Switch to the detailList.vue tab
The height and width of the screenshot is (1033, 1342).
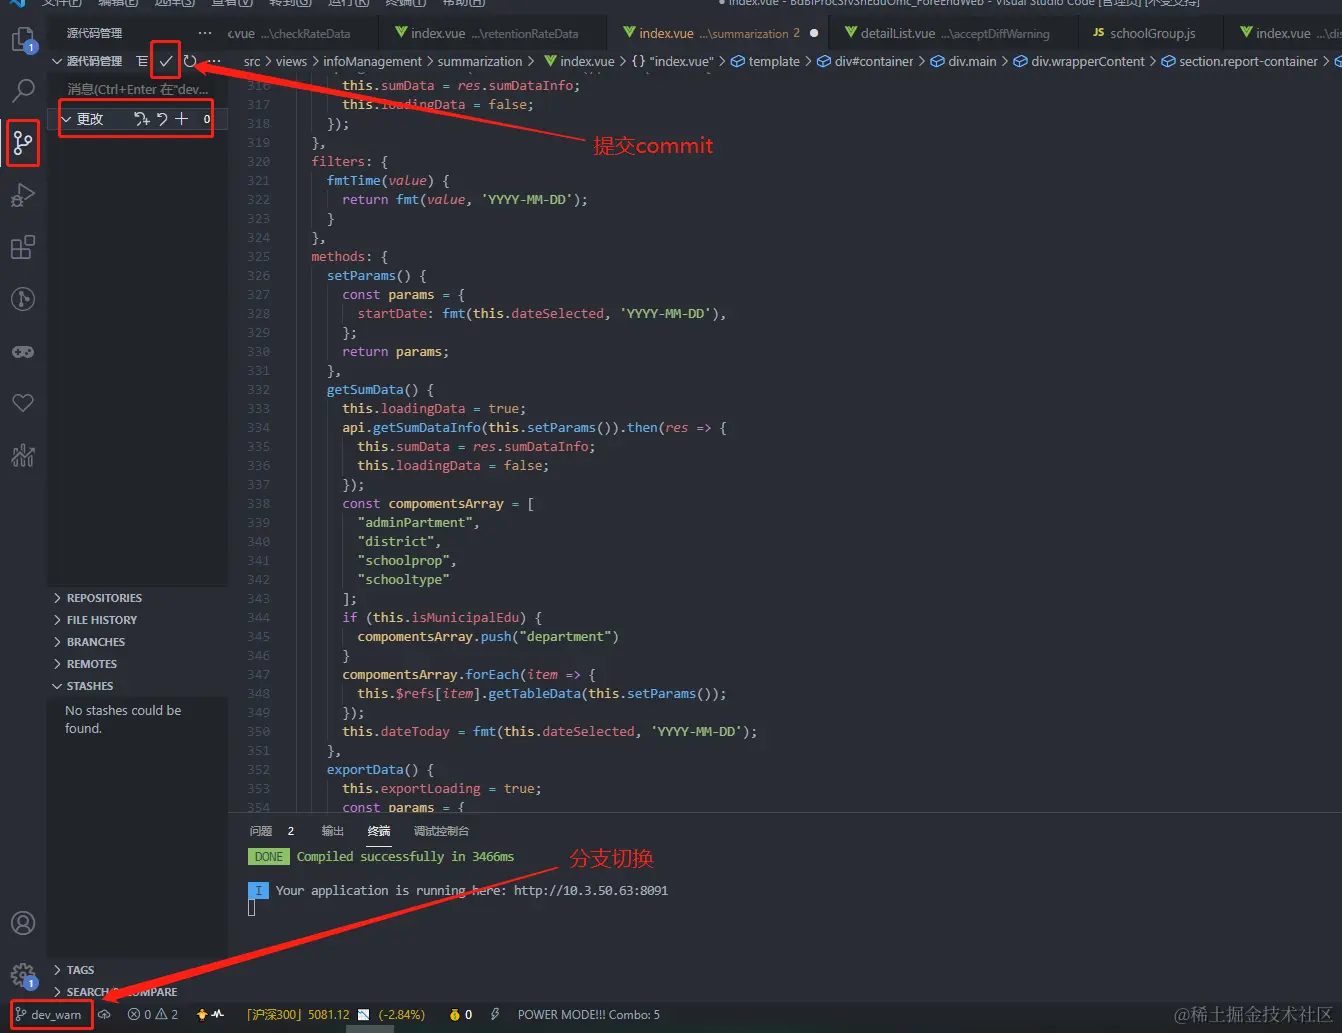[x=954, y=33]
